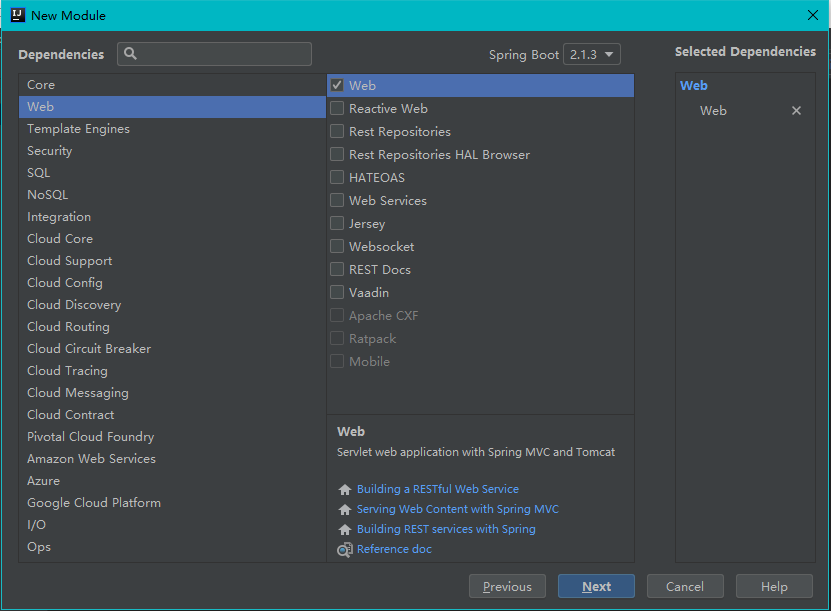The image size is (831, 611).
Task: Select the Cloud Support category
Action: point(172,261)
